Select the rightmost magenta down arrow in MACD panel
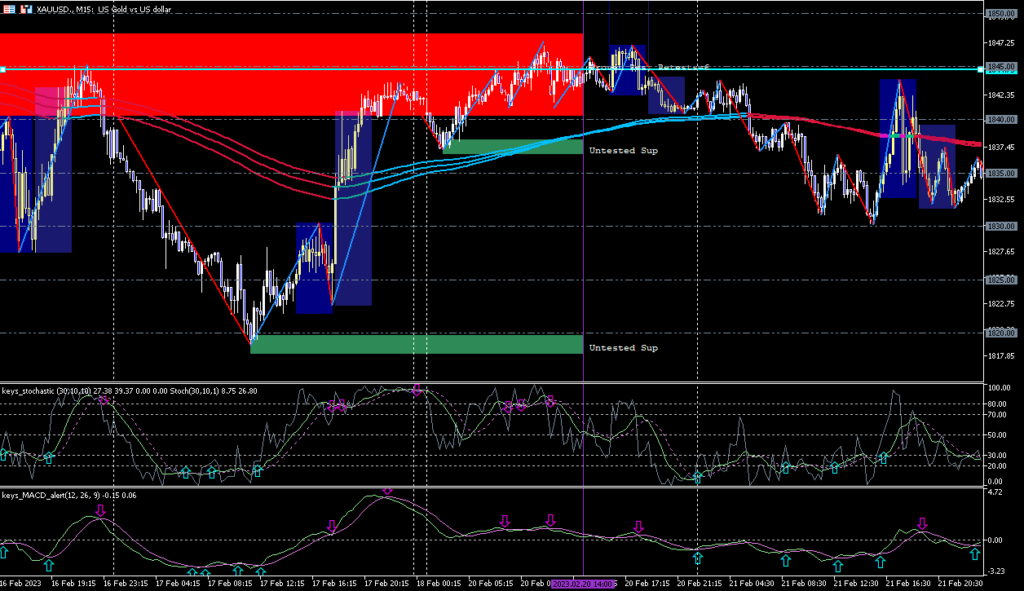The width and height of the screenshot is (1024, 591). [x=922, y=523]
